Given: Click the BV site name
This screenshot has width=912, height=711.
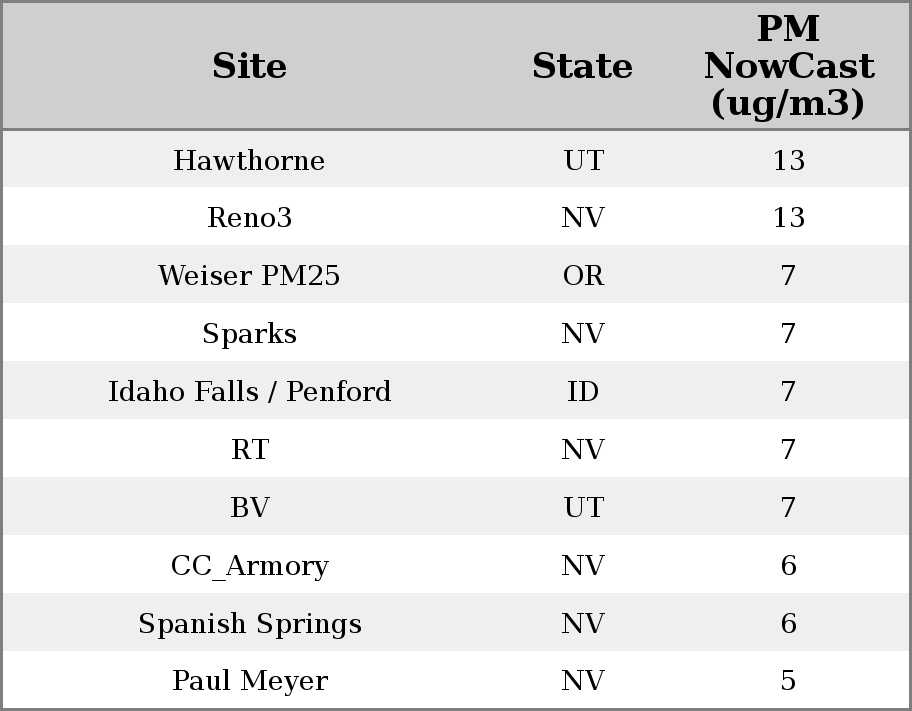Looking at the screenshot, I should click(249, 508).
